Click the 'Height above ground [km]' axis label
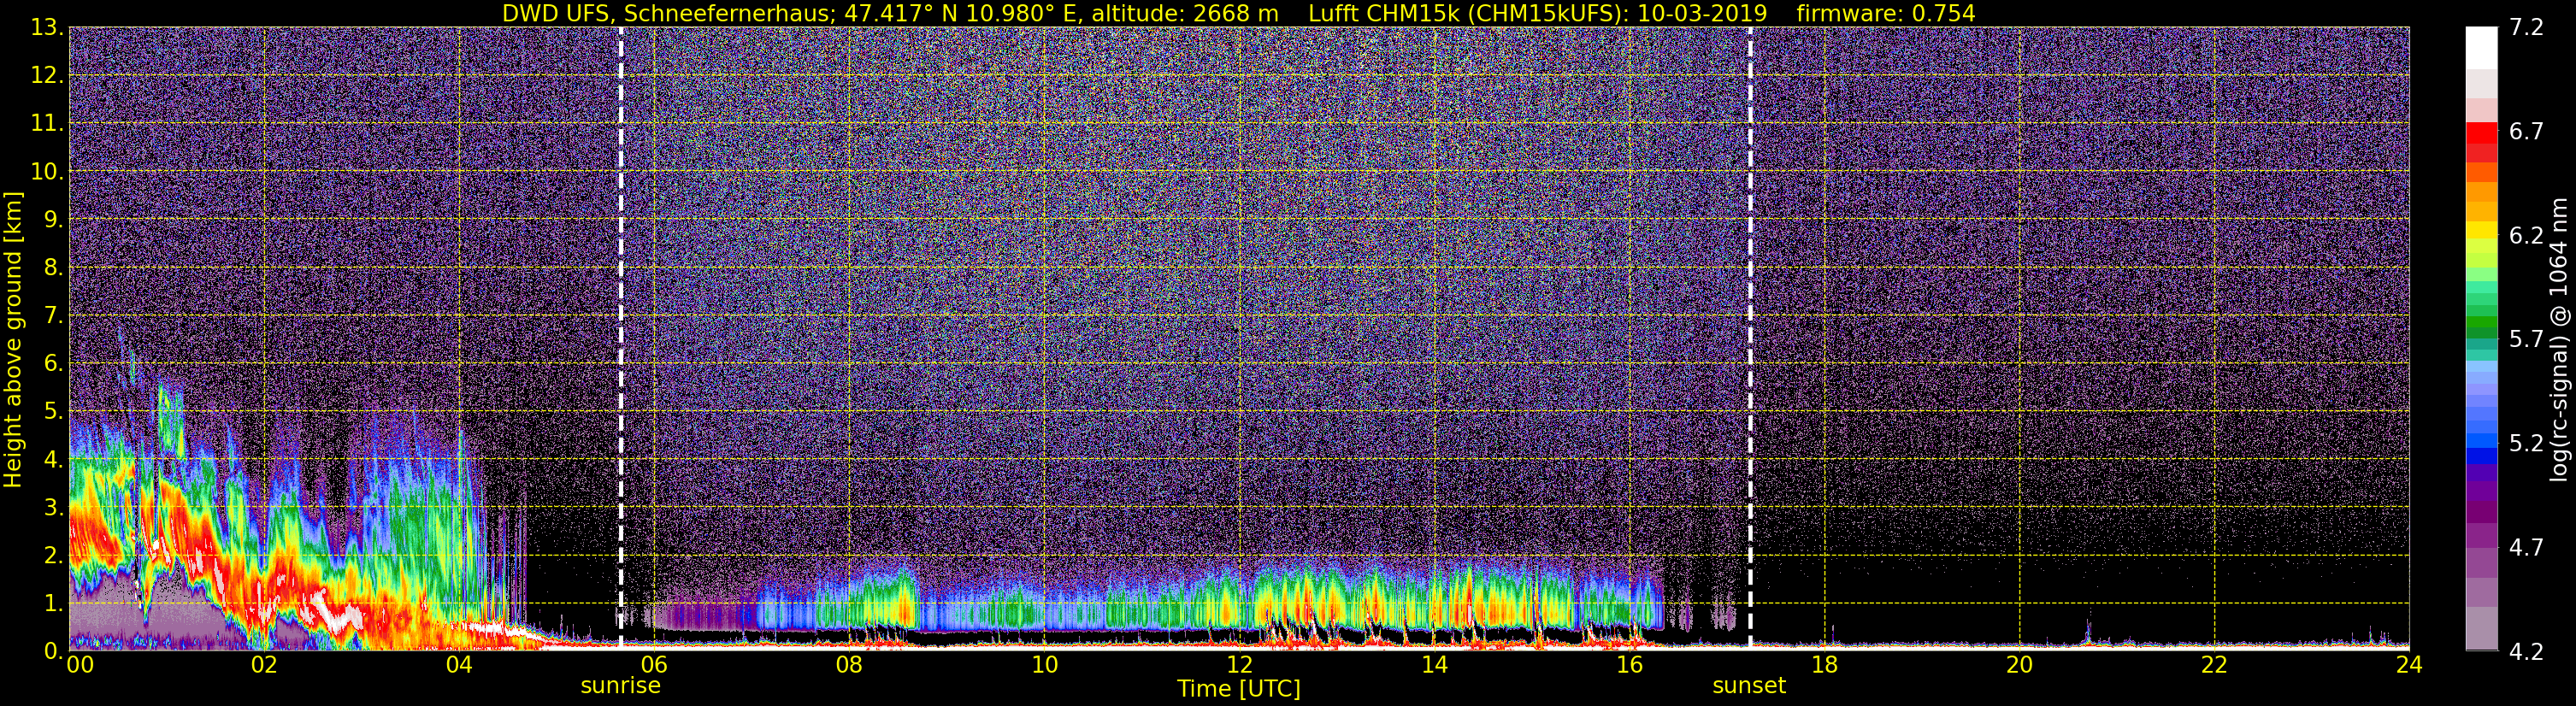 pos(13,339)
